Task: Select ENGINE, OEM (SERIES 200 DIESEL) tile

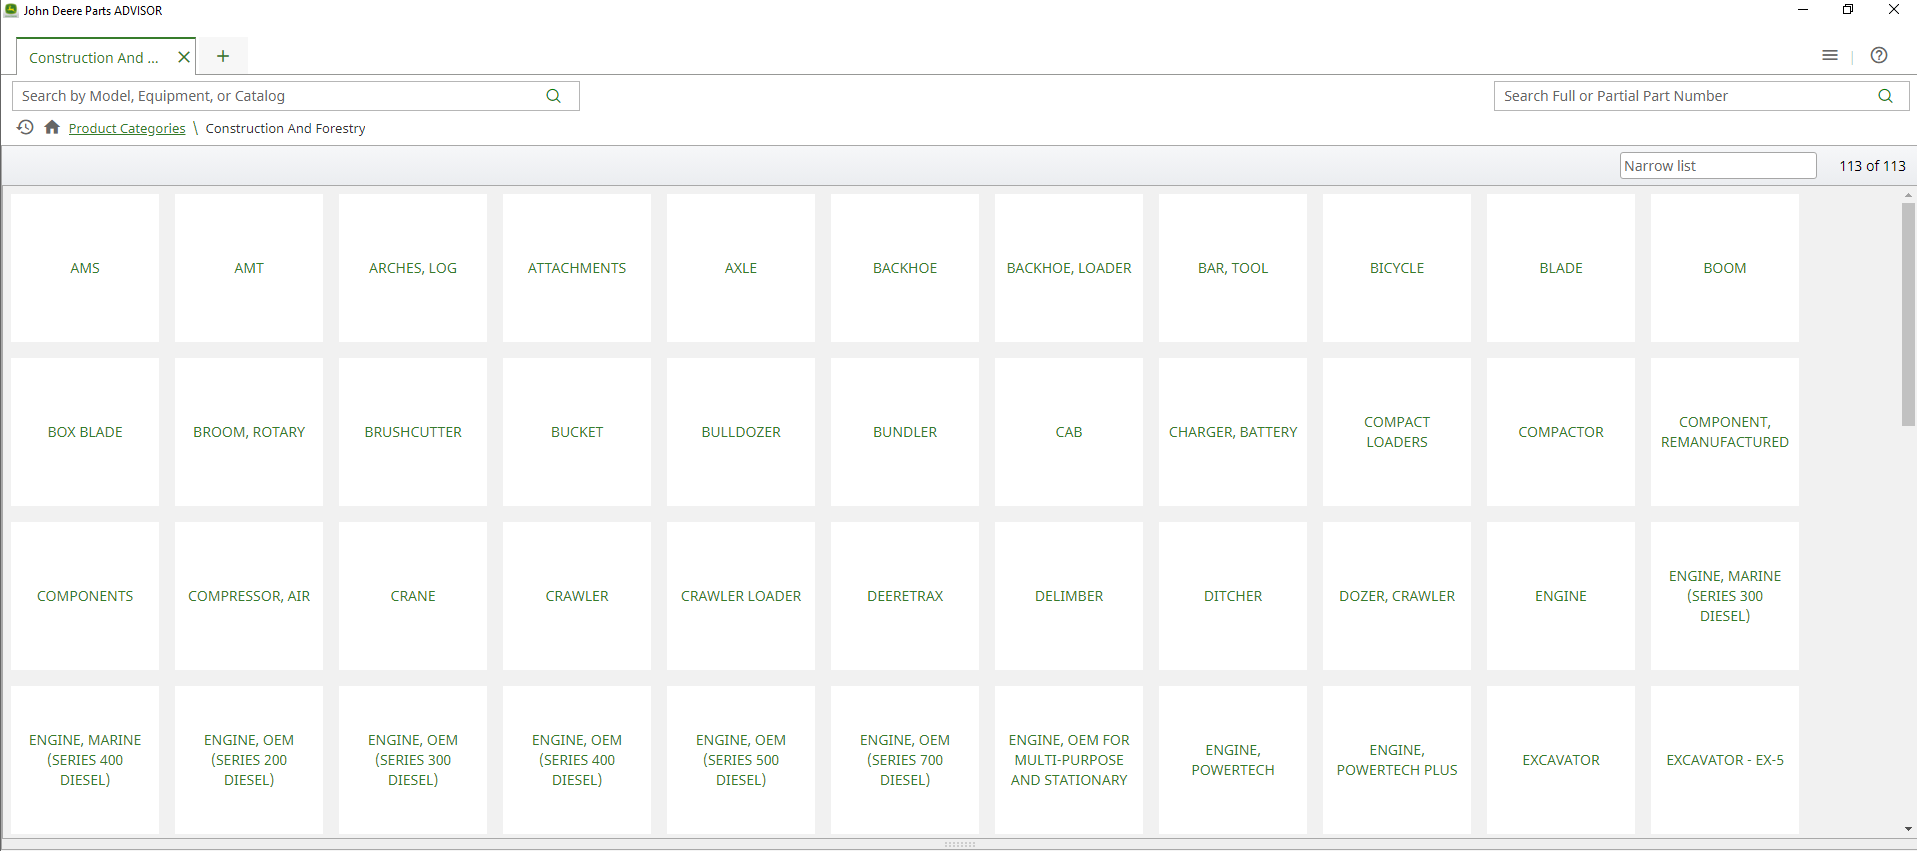Action: pyautogui.click(x=249, y=760)
